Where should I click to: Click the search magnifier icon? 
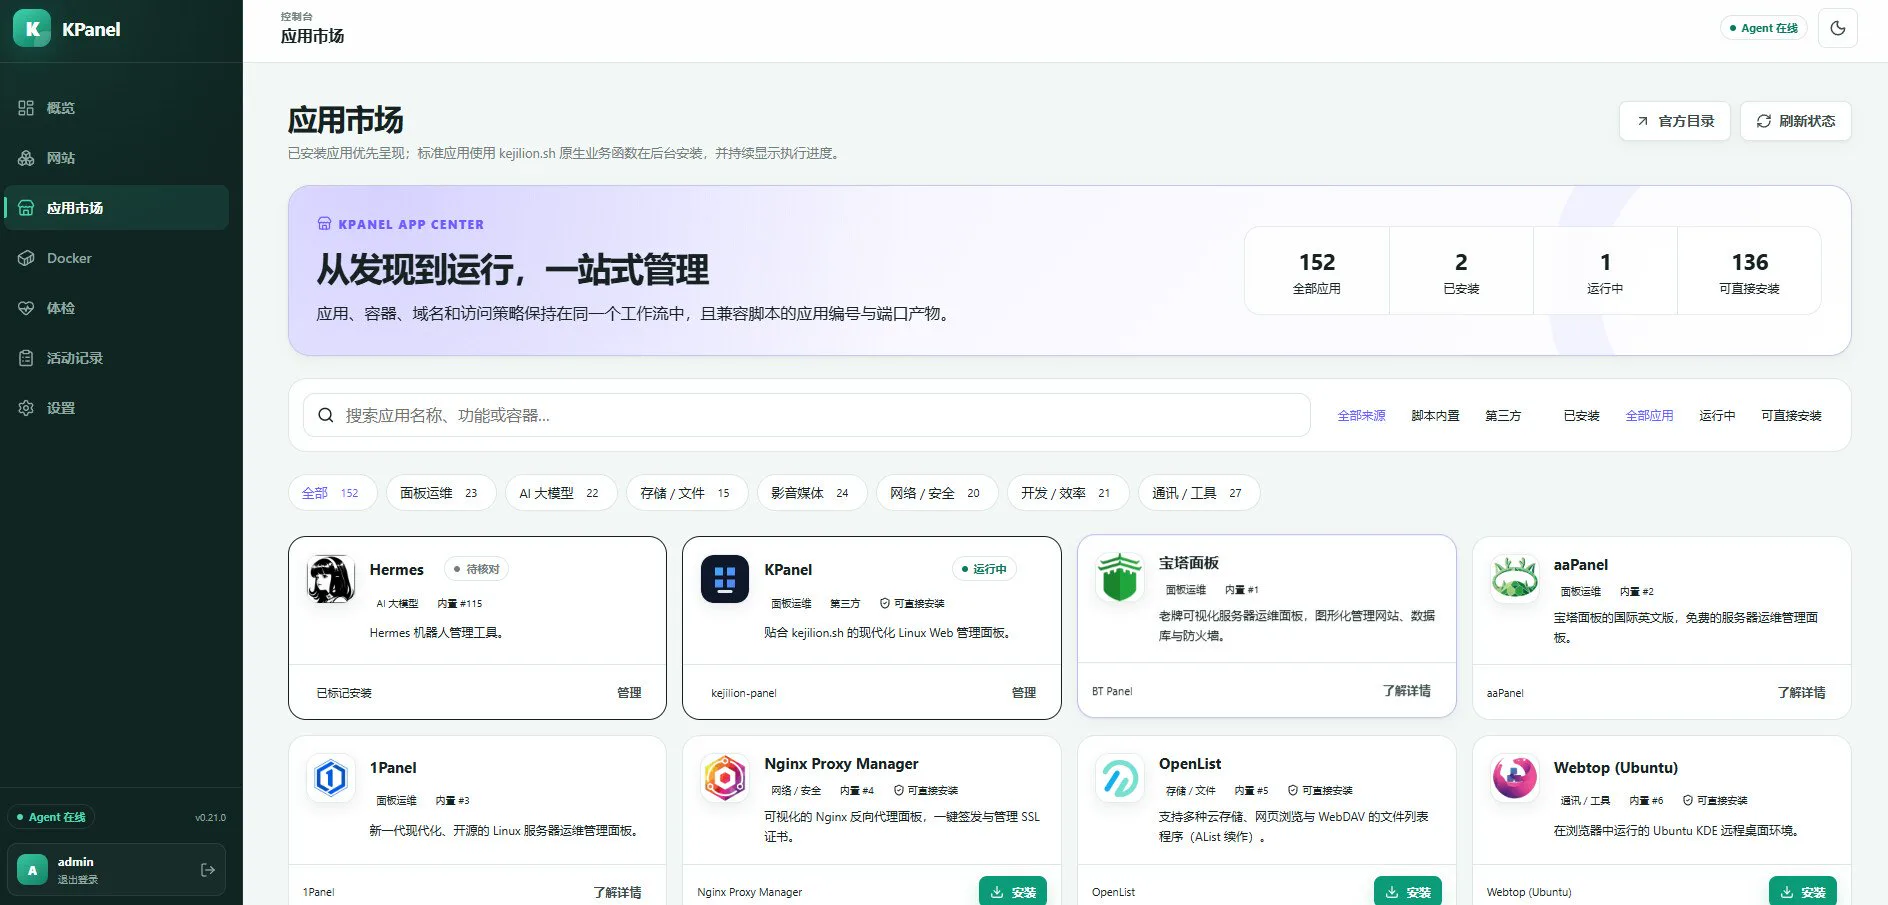(x=326, y=415)
